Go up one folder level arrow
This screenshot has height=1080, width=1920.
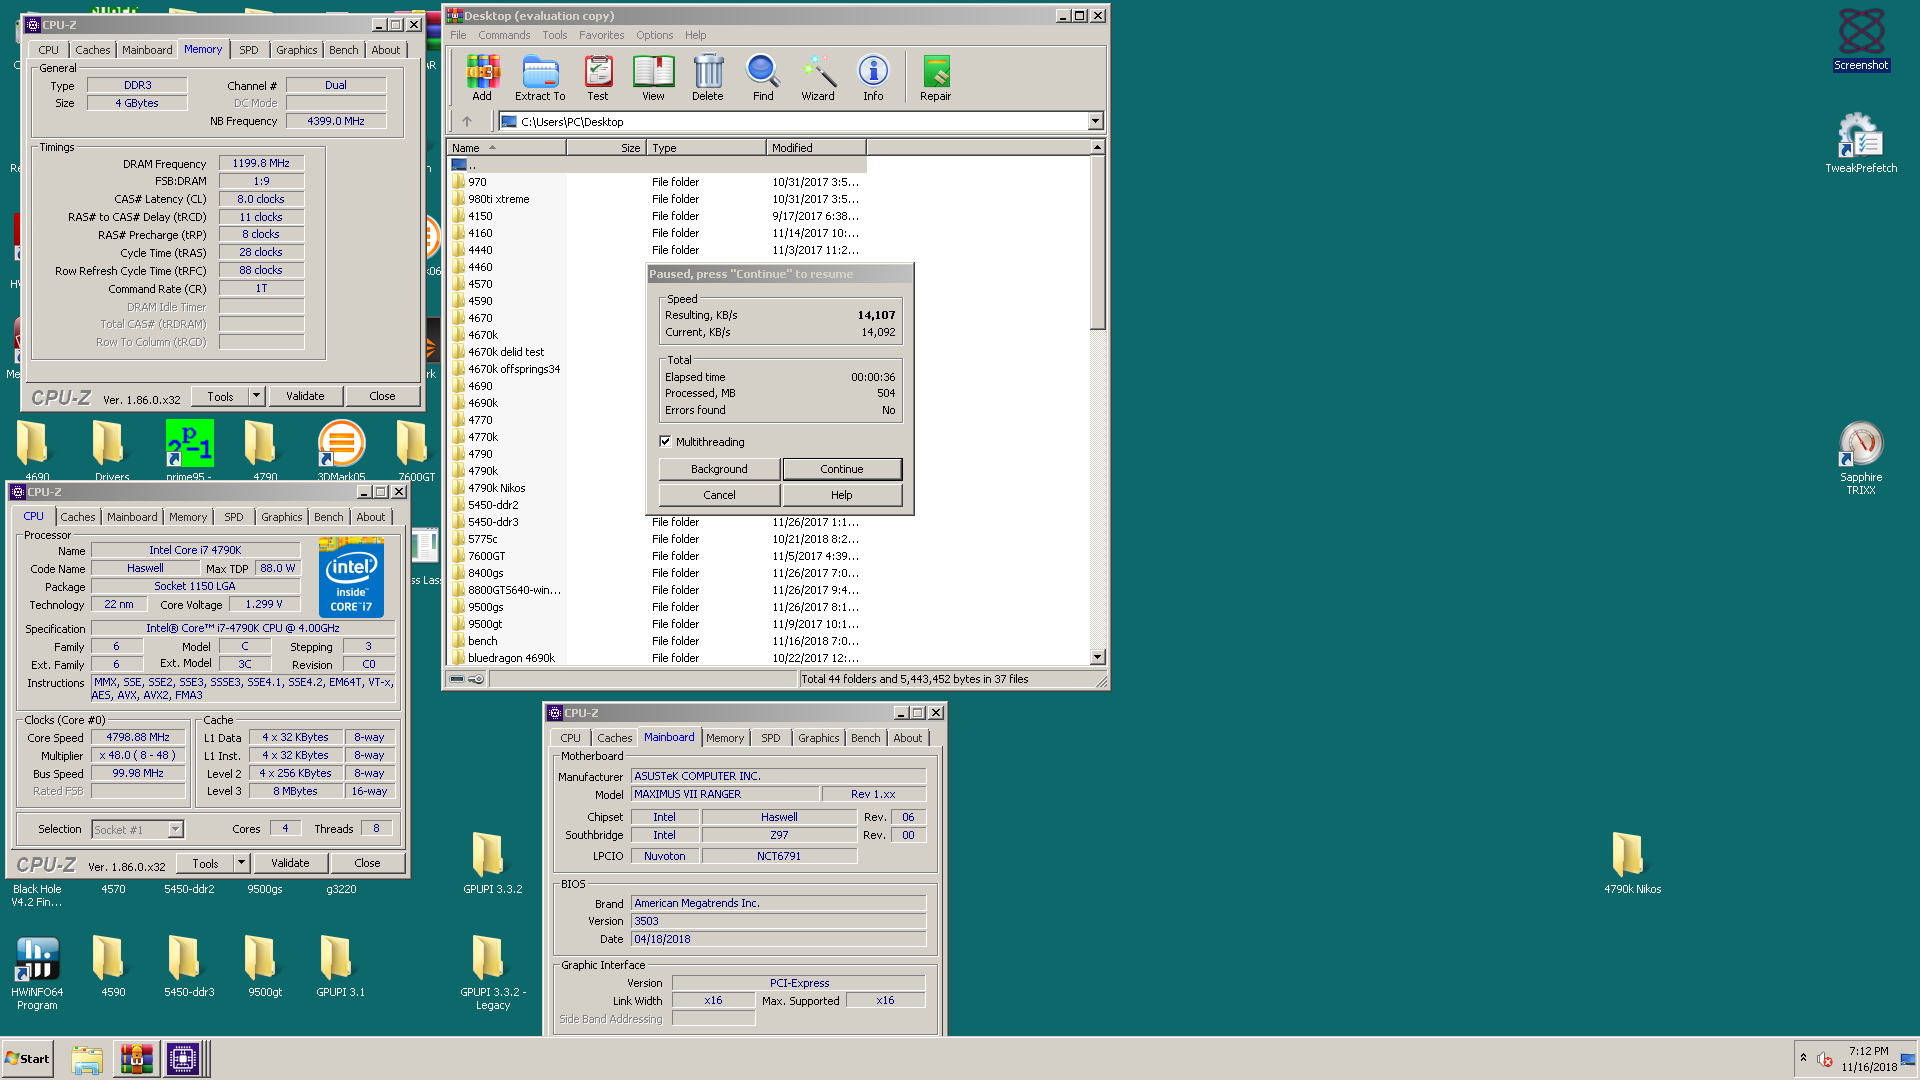(x=467, y=121)
